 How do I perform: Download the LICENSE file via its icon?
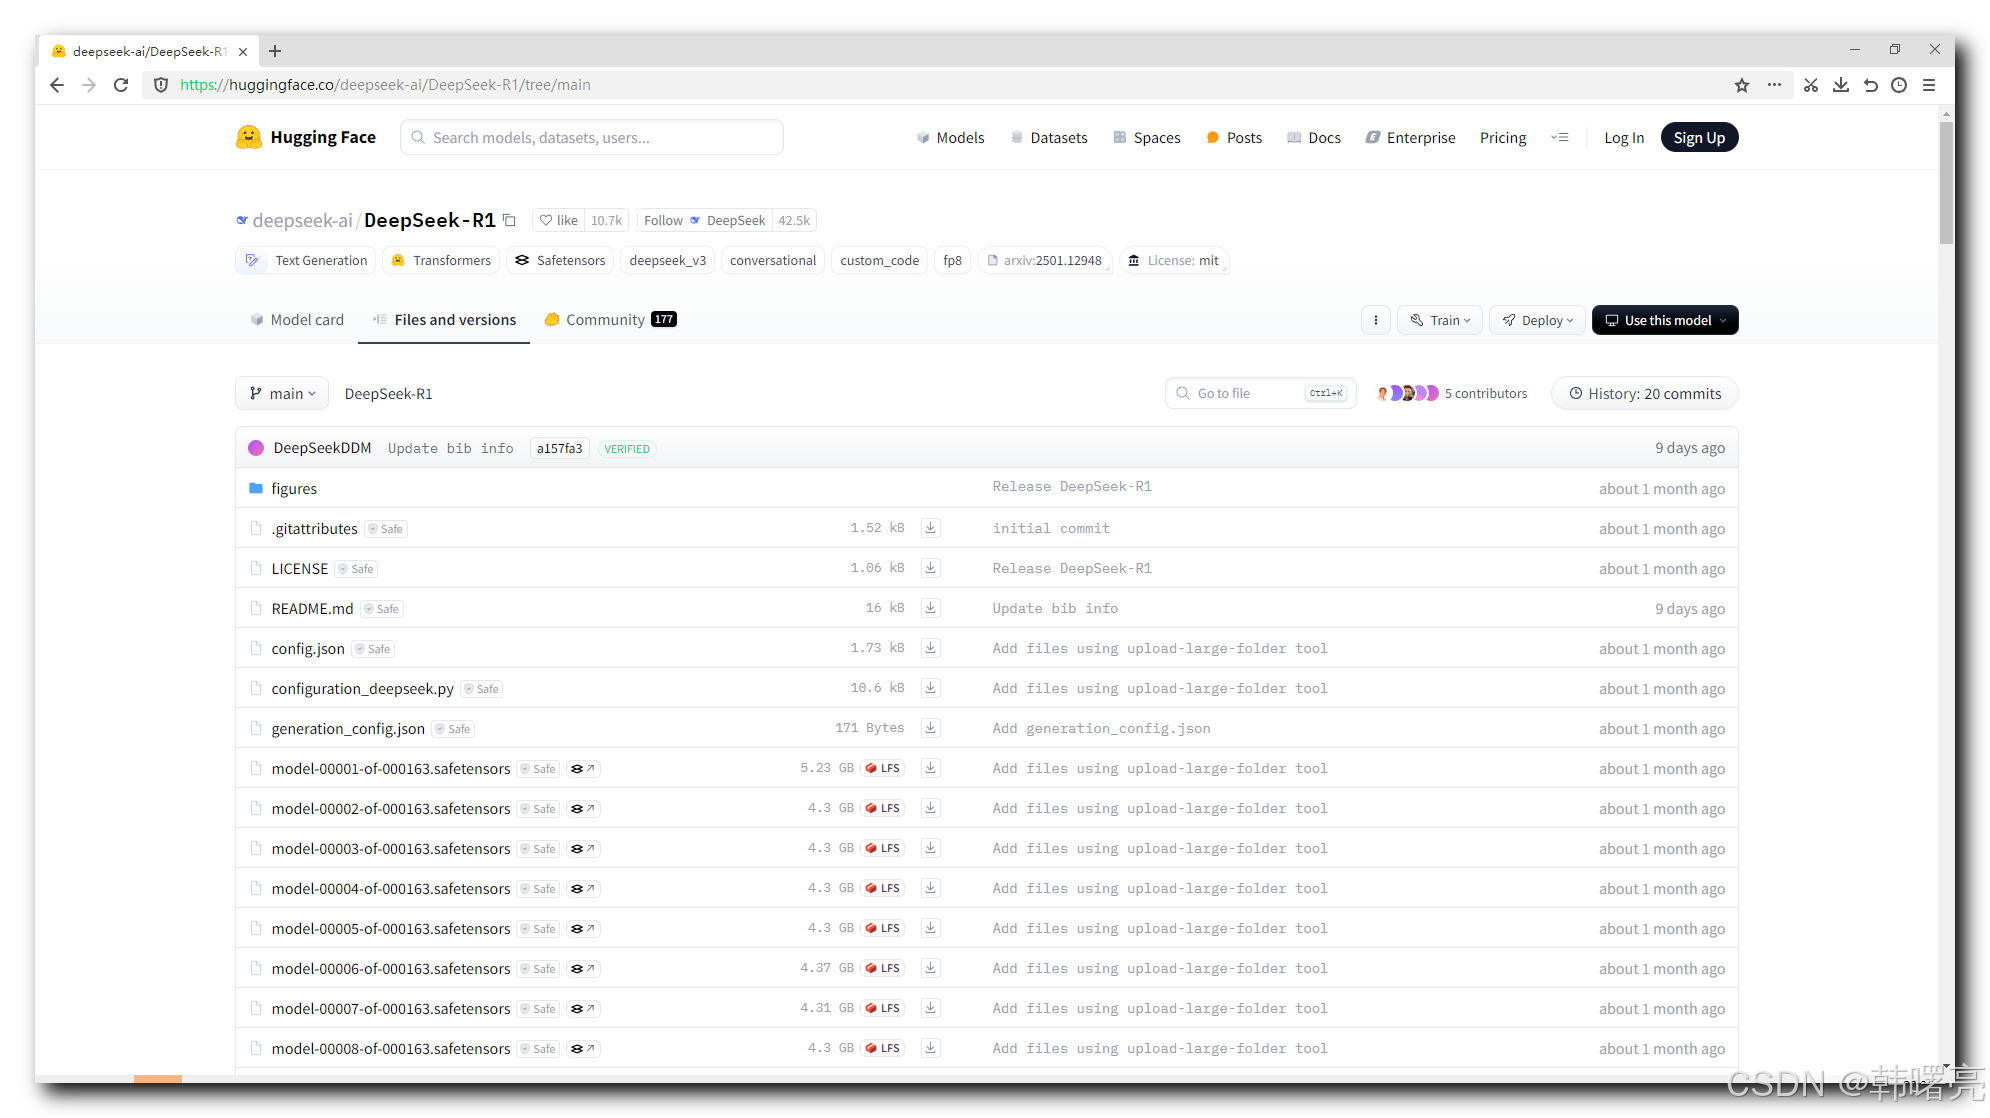[x=930, y=568]
